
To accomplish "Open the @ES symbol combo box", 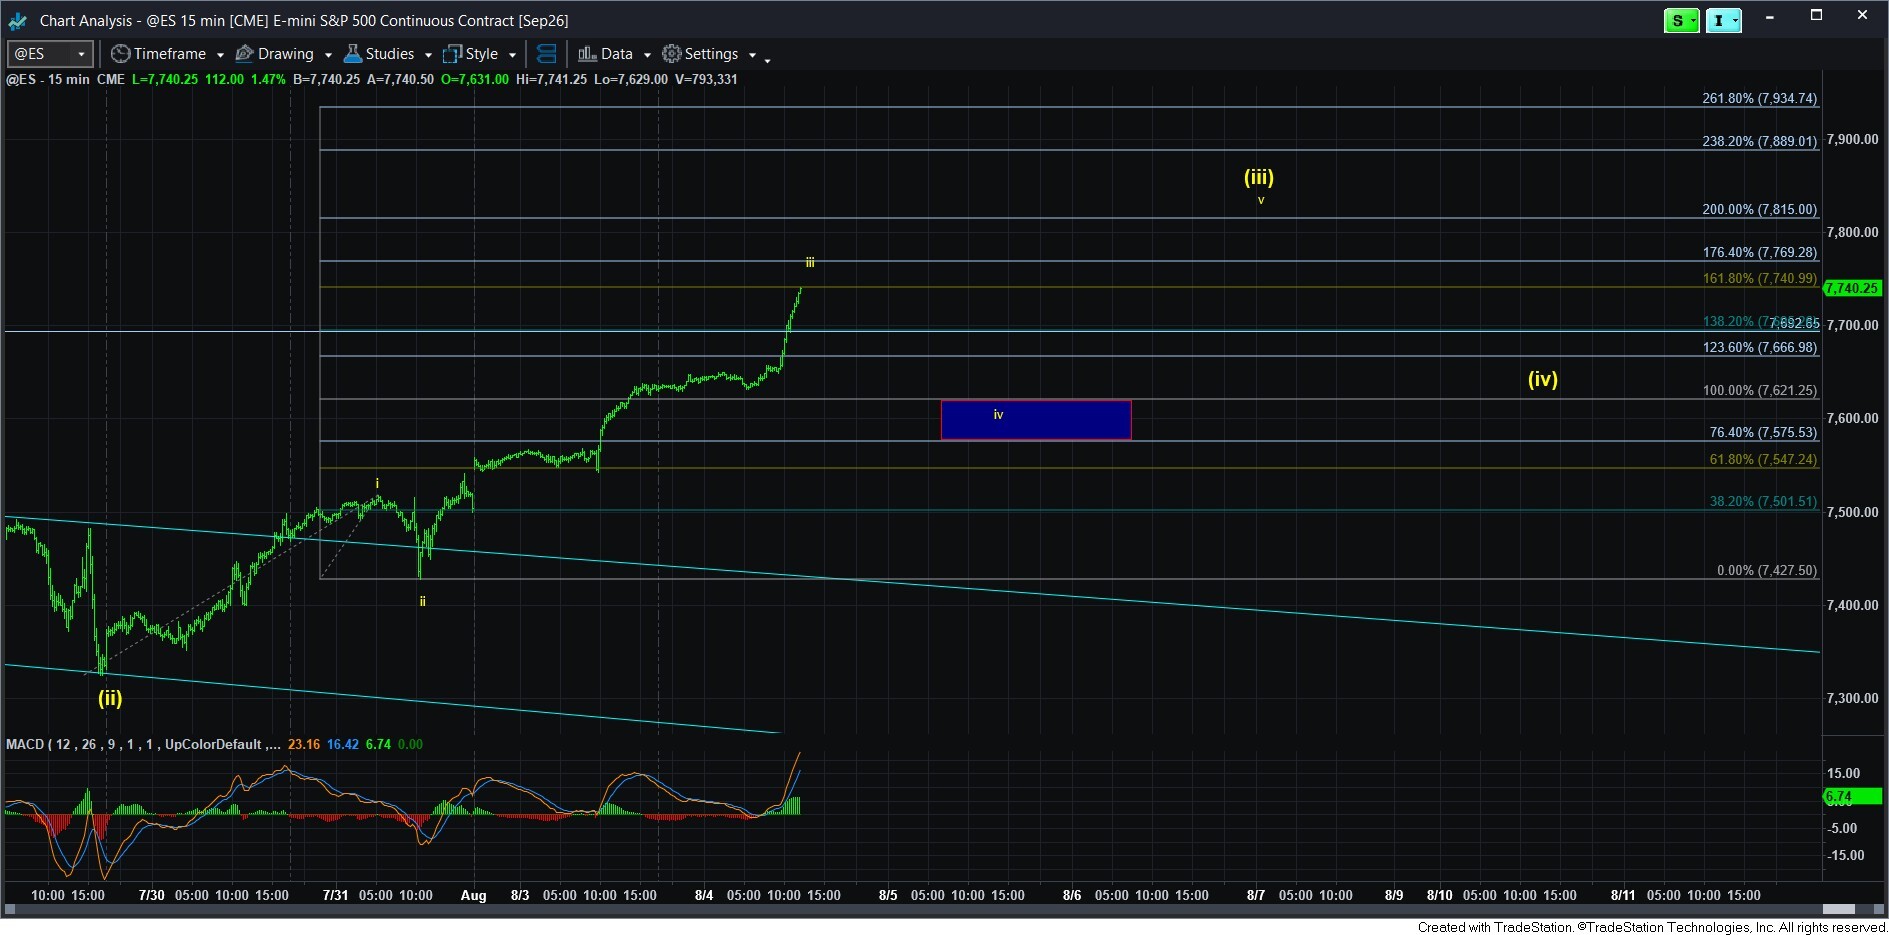I will point(50,54).
